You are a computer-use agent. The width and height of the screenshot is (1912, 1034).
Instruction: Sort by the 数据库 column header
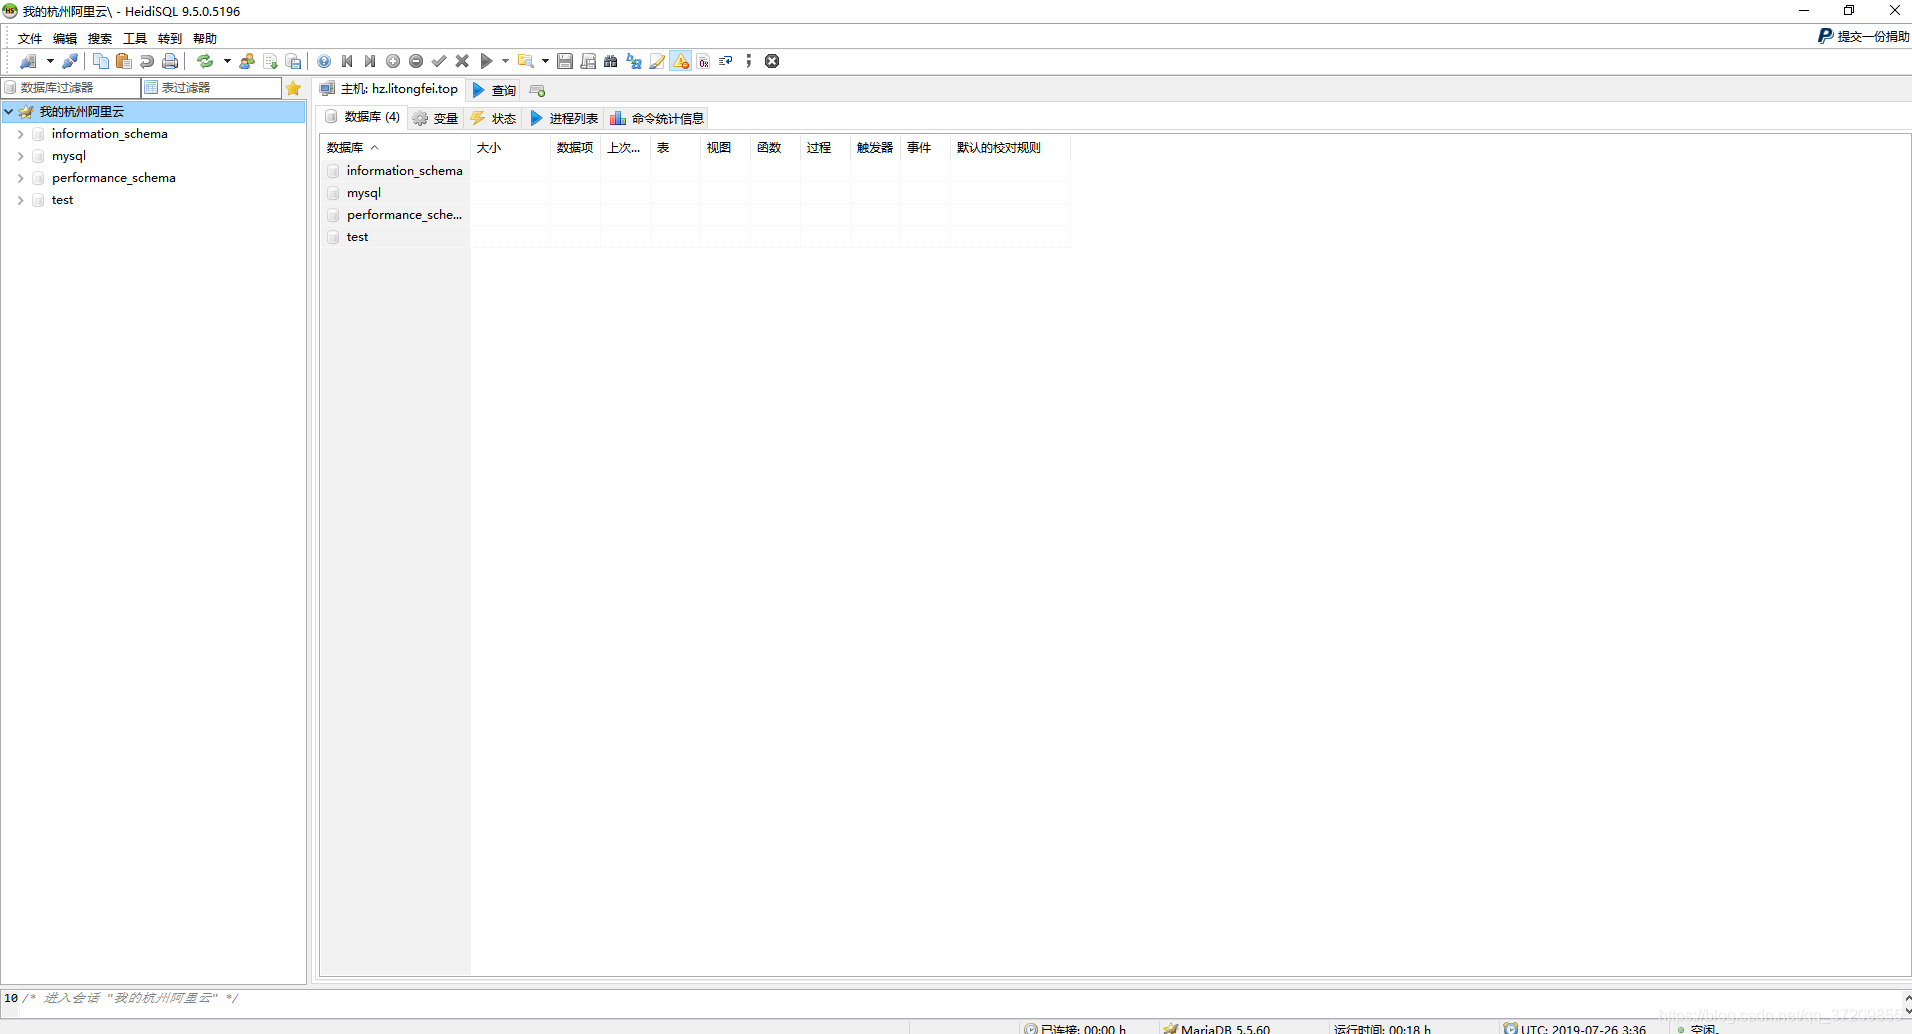pyautogui.click(x=395, y=148)
